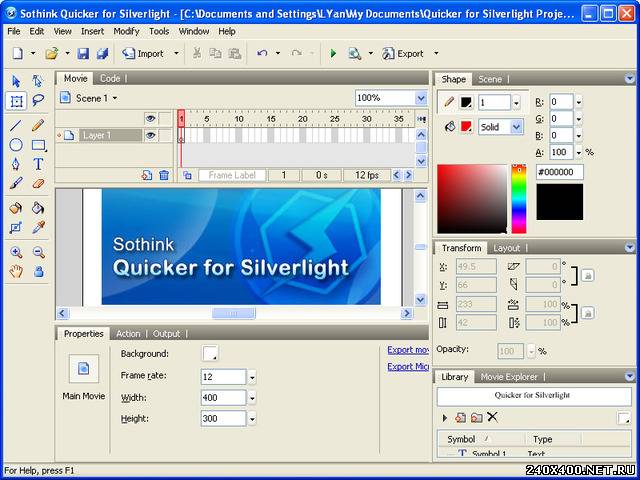640x480 pixels.
Task: Switch to the Code tab
Action: pyautogui.click(x=110, y=78)
